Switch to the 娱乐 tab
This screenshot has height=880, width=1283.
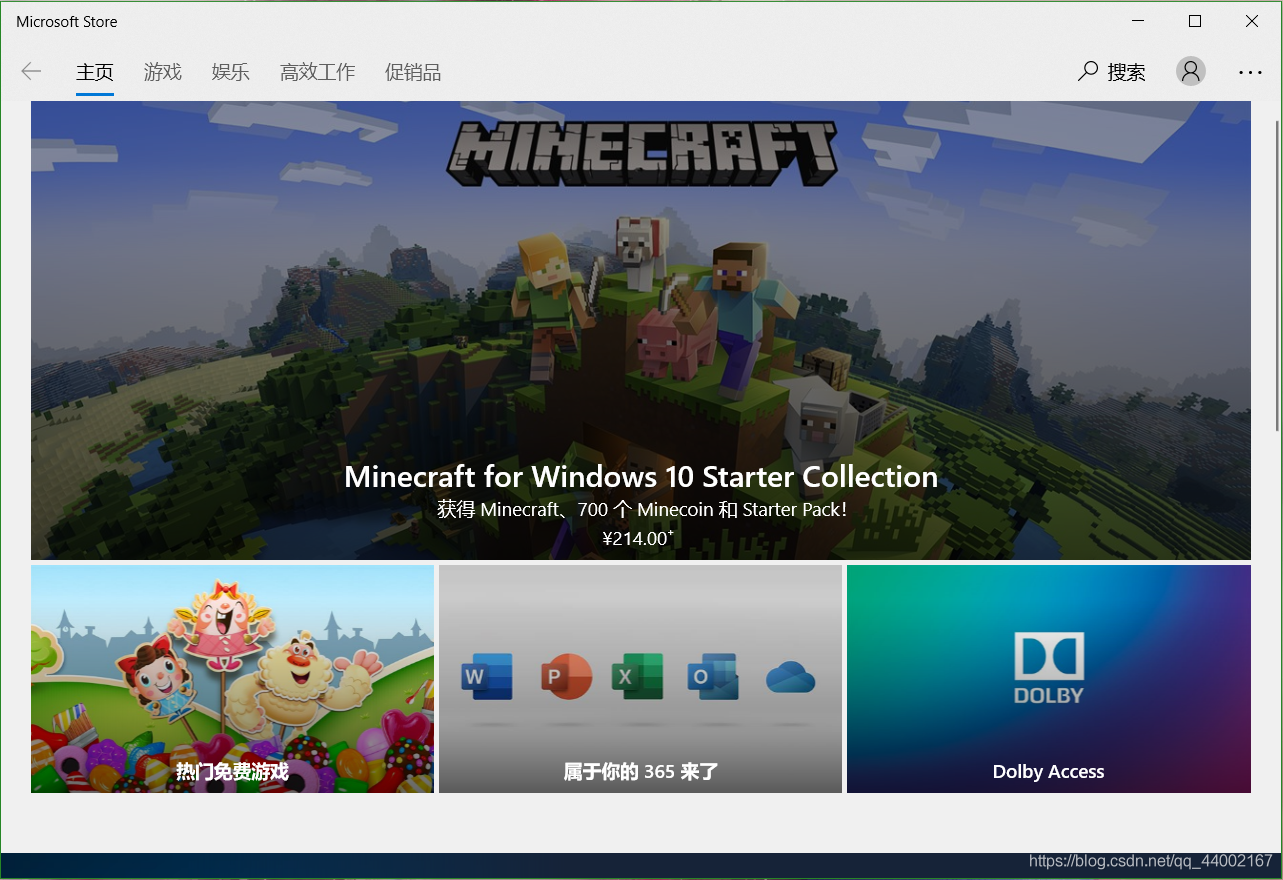[230, 72]
